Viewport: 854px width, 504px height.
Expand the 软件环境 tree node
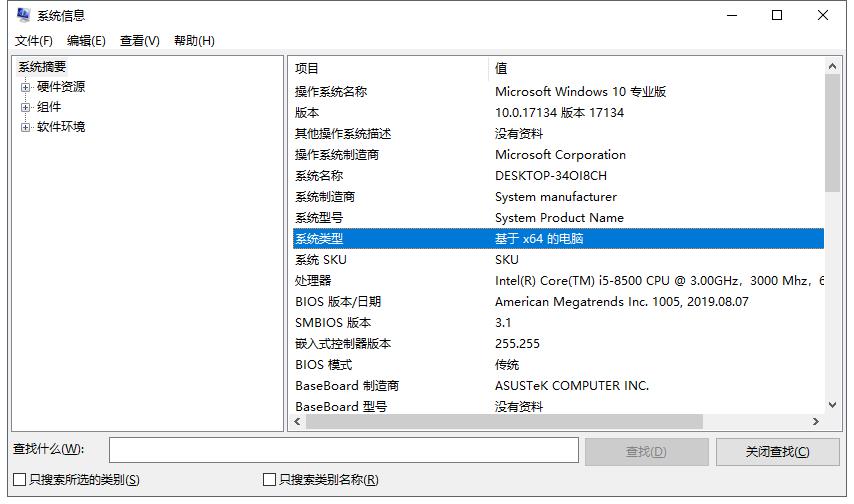[25, 127]
